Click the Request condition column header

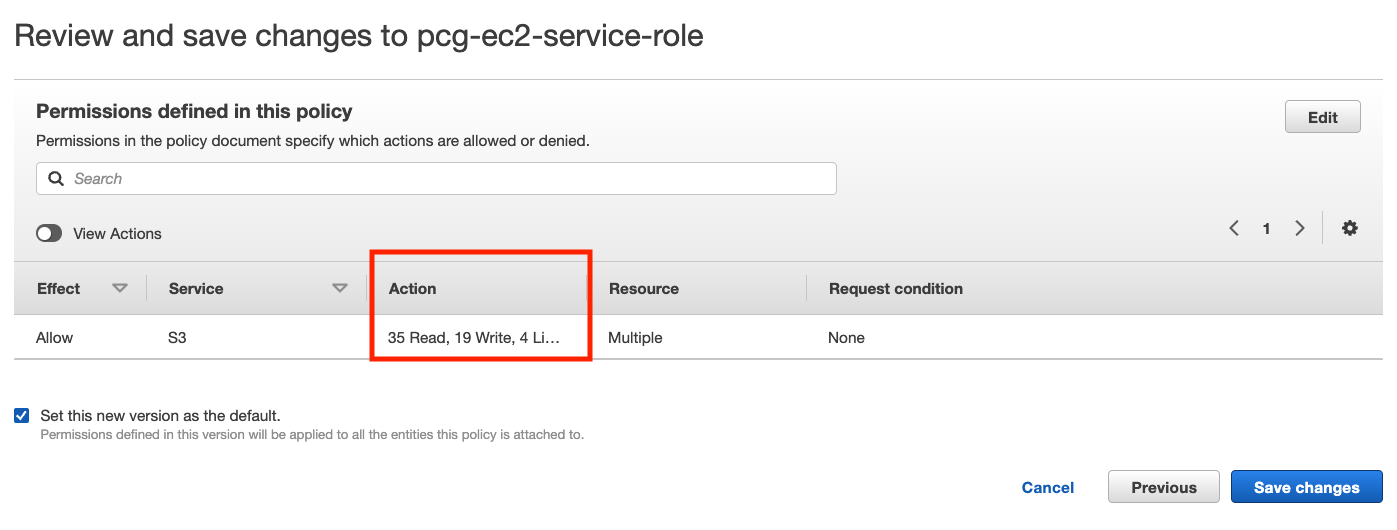896,288
